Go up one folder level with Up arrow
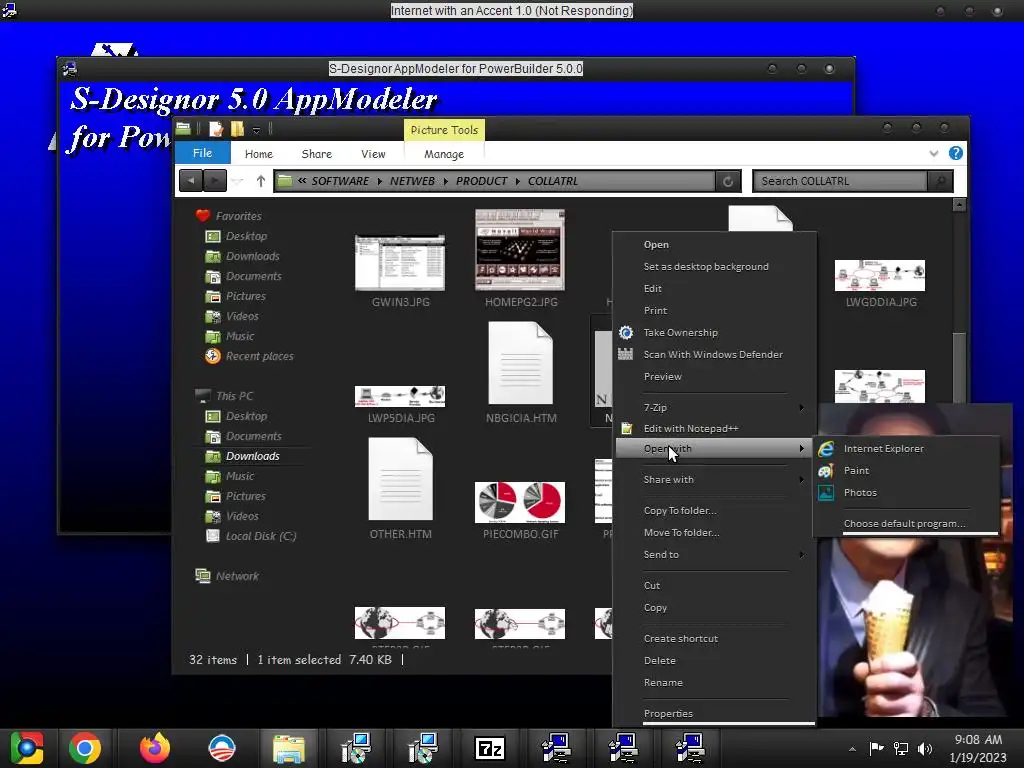Screen dimensions: 1024x768 261,181
